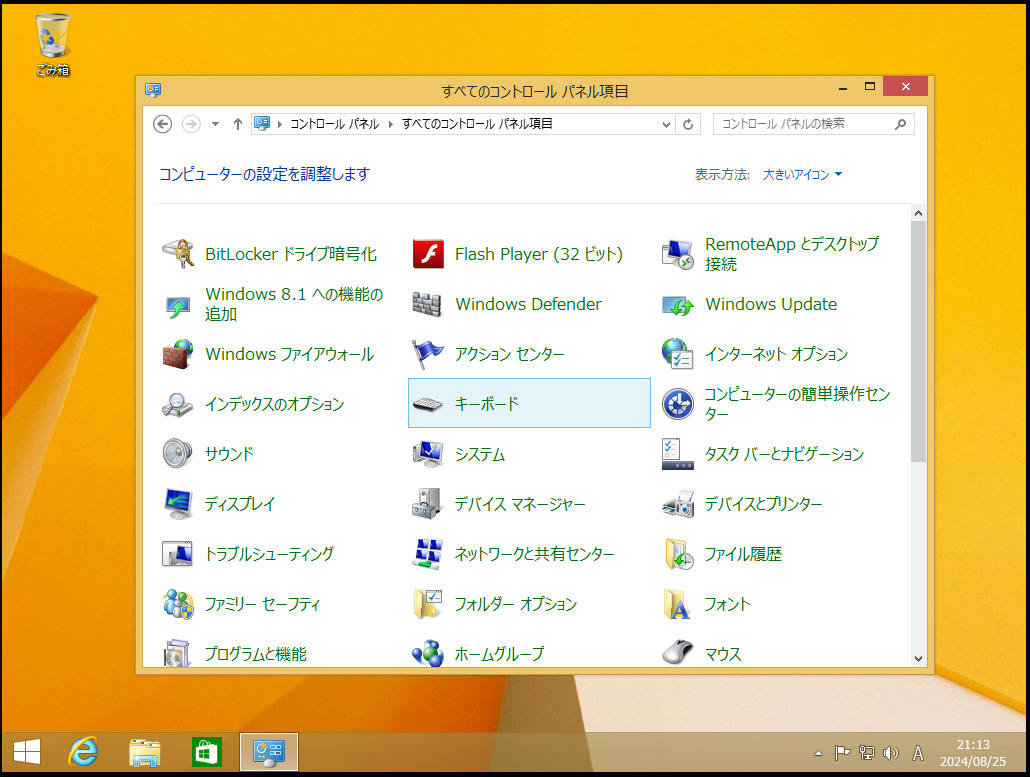Go back with the Back arrow button
The height and width of the screenshot is (777, 1030).
click(x=163, y=123)
